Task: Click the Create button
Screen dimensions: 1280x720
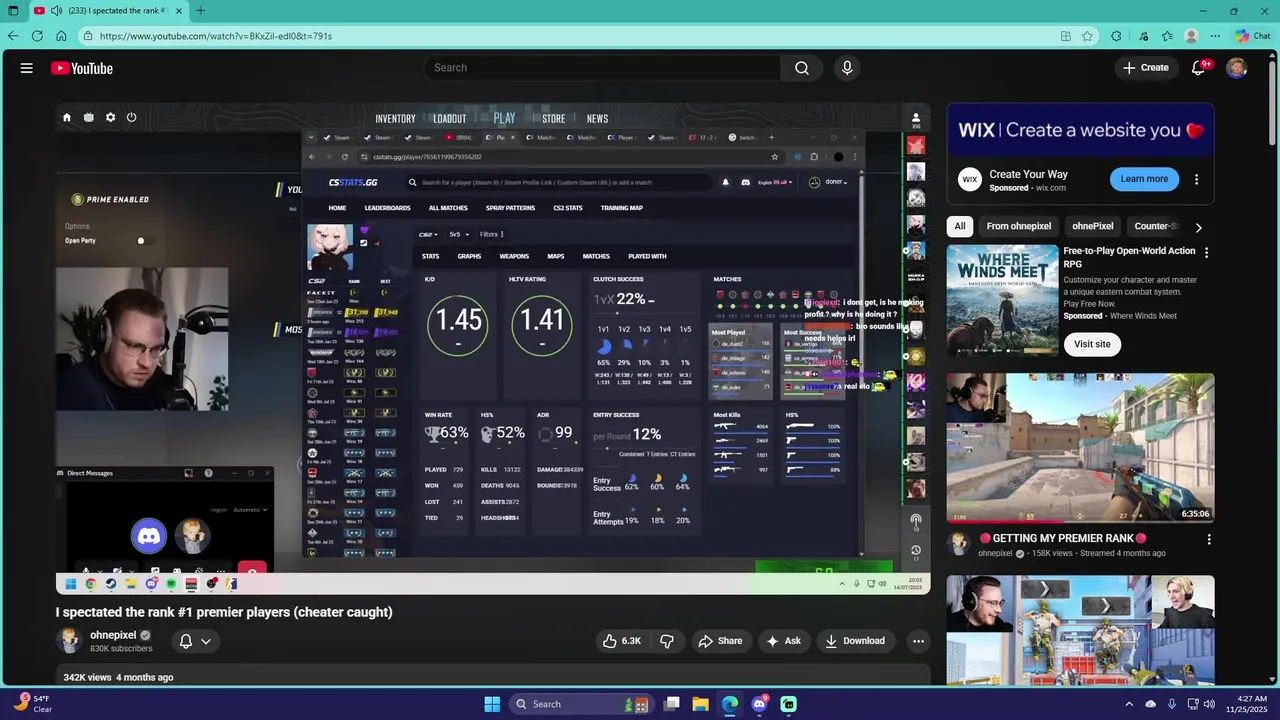Action: (1146, 68)
